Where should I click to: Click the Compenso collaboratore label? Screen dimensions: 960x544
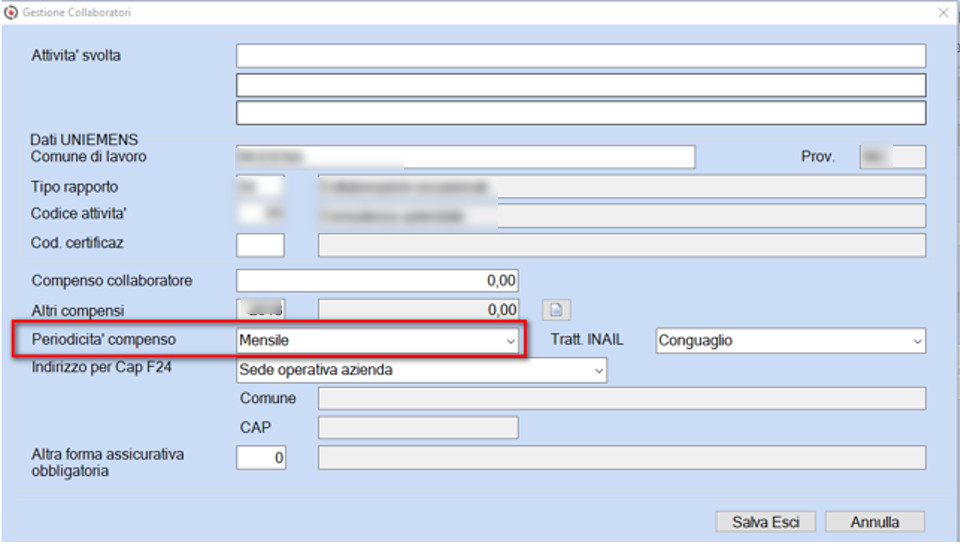tap(111, 281)
